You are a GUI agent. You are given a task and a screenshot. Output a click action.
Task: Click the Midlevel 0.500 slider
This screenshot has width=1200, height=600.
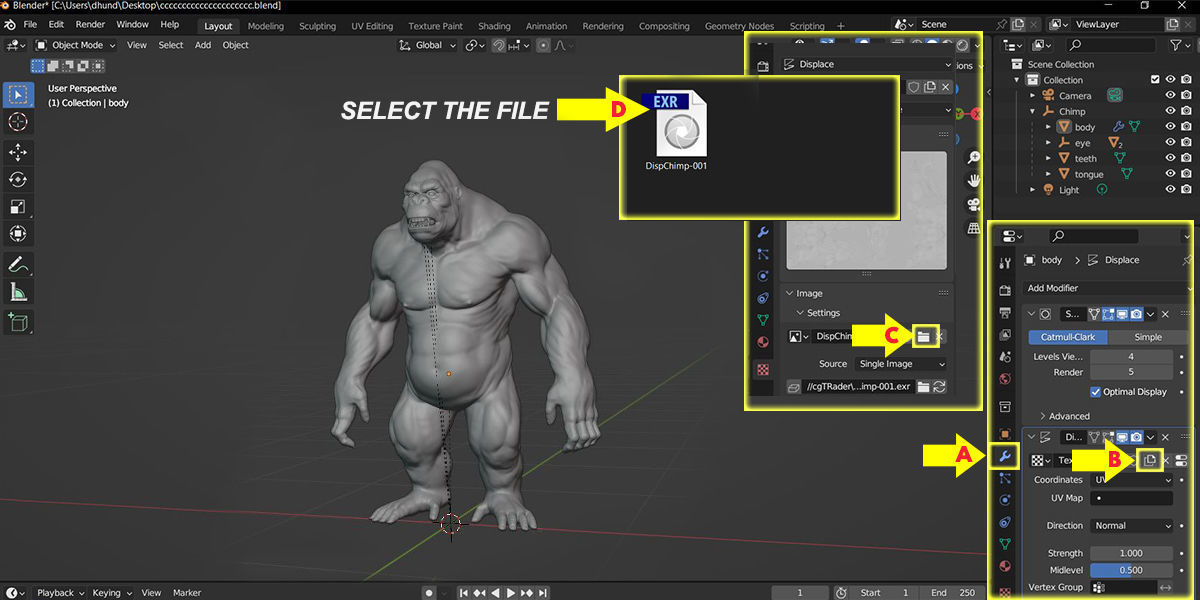tap(1131, 570)
